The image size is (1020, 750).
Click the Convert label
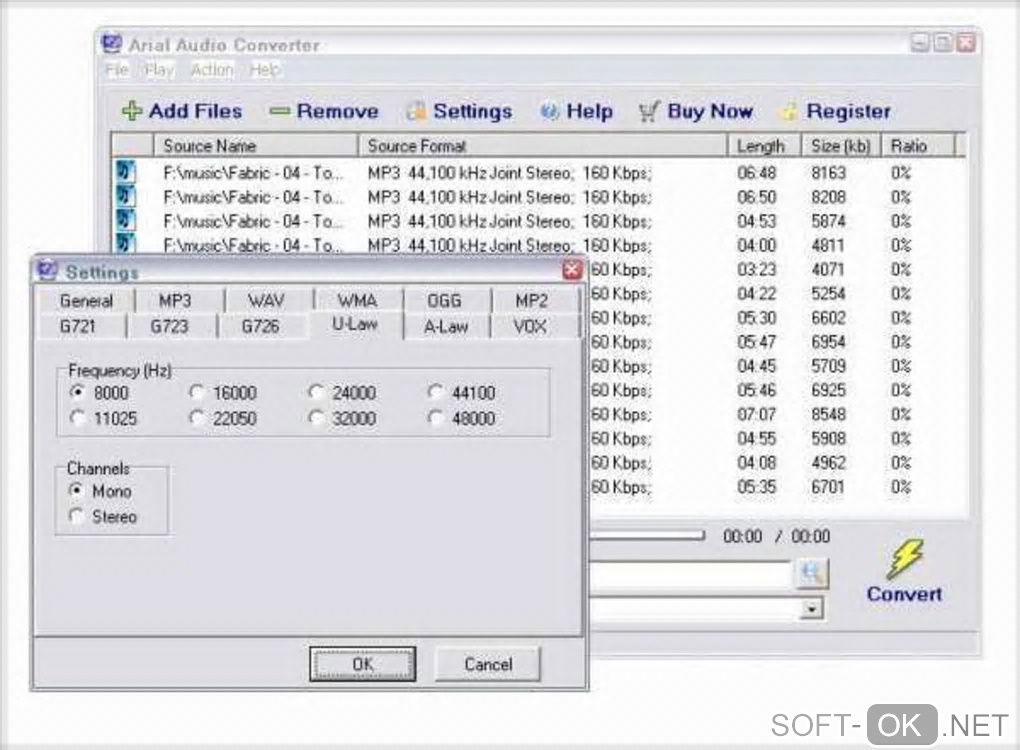coord(904,594)
